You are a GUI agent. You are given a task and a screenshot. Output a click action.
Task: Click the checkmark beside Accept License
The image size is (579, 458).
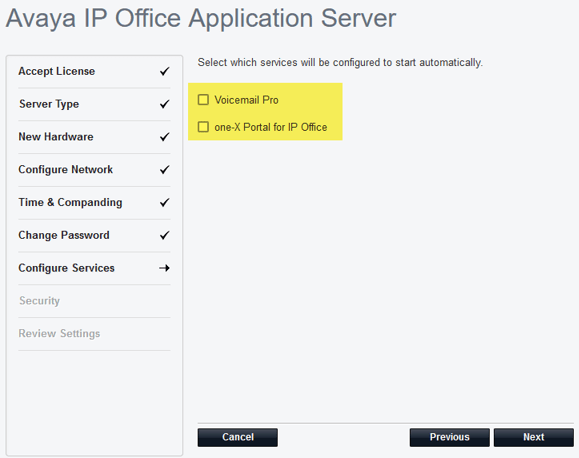[x=165, y=71]
